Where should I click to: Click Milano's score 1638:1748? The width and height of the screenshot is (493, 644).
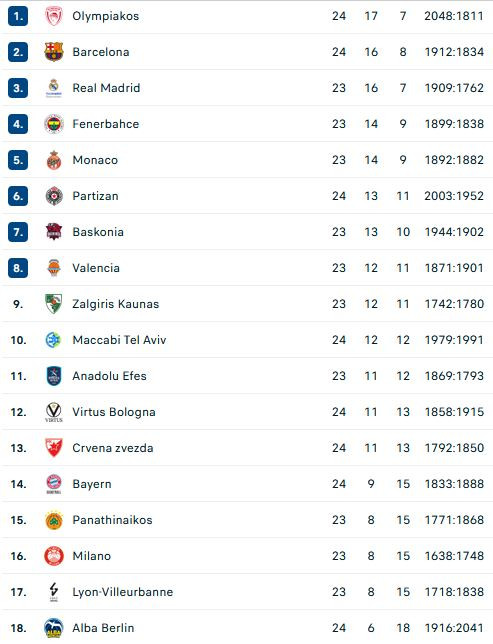coord(454,556)
